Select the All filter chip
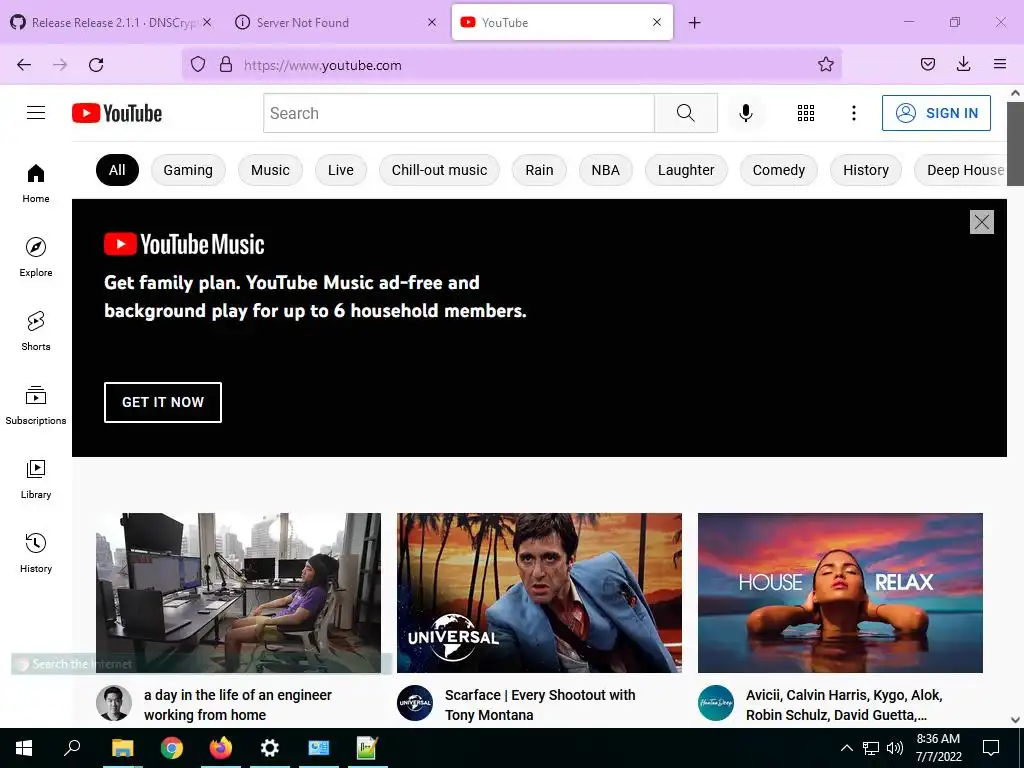1024x768 pixels. pos(117,170)
